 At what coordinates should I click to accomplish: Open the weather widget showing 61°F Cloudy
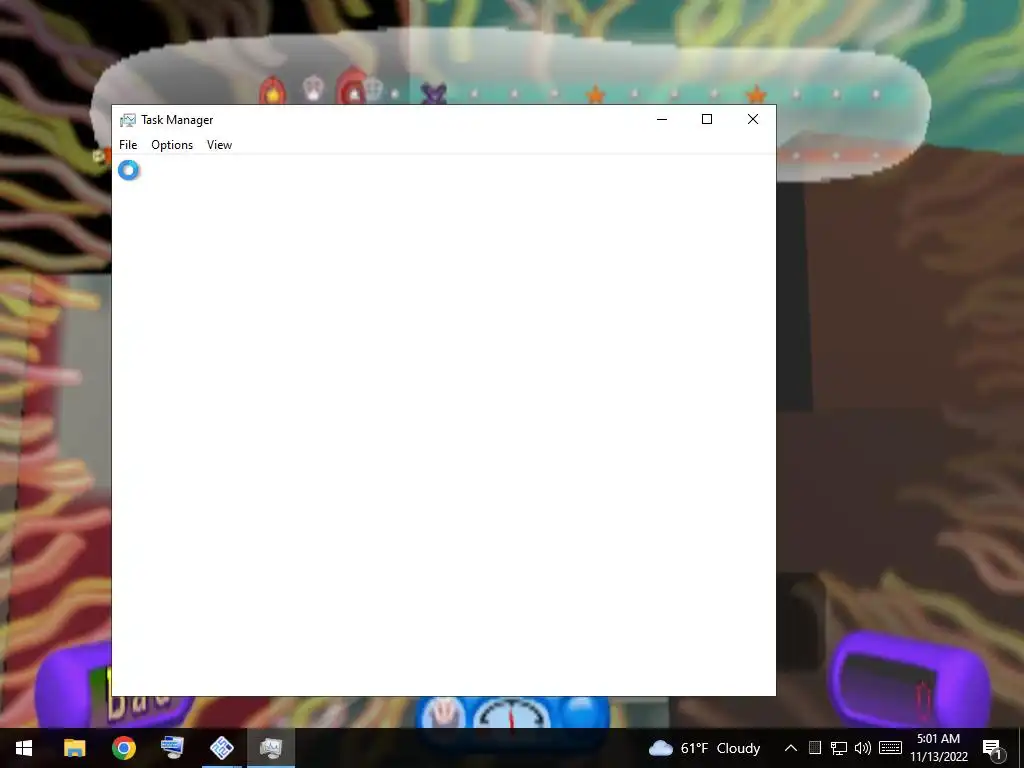pyautogui.click(x=705, y=748)
